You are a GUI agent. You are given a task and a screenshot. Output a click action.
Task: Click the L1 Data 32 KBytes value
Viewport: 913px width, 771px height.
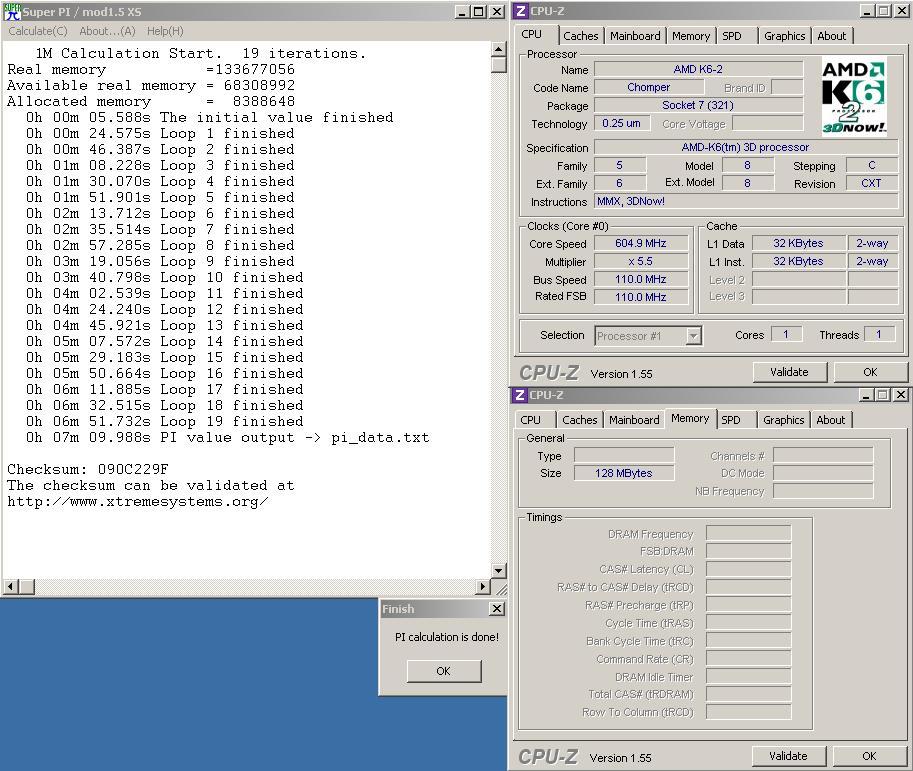click(x=798, y=243)
